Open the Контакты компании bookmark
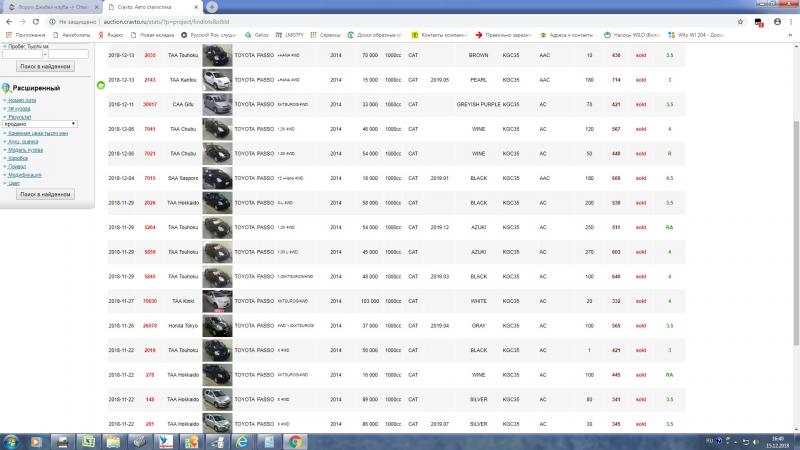The height and width of the screenshot is (450, 800). coord(439,35)
